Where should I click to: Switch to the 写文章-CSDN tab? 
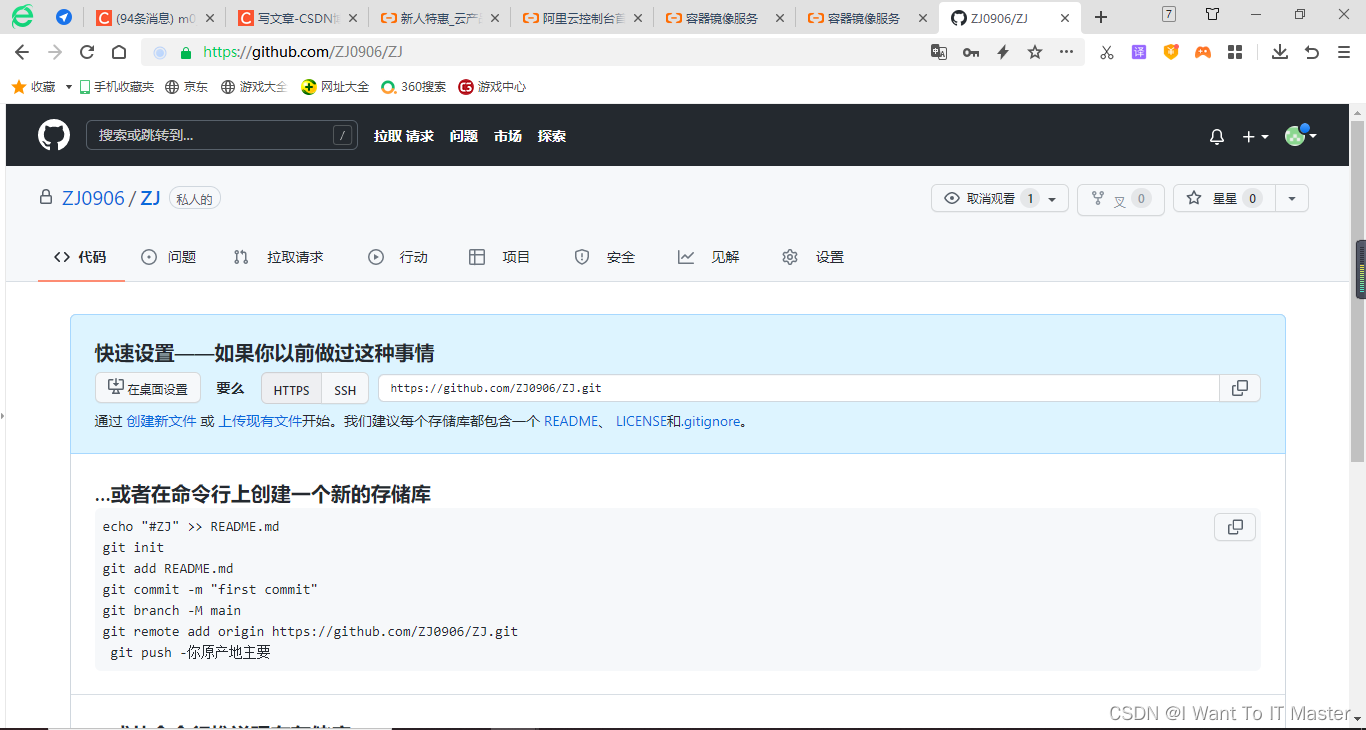pos(295,18)
